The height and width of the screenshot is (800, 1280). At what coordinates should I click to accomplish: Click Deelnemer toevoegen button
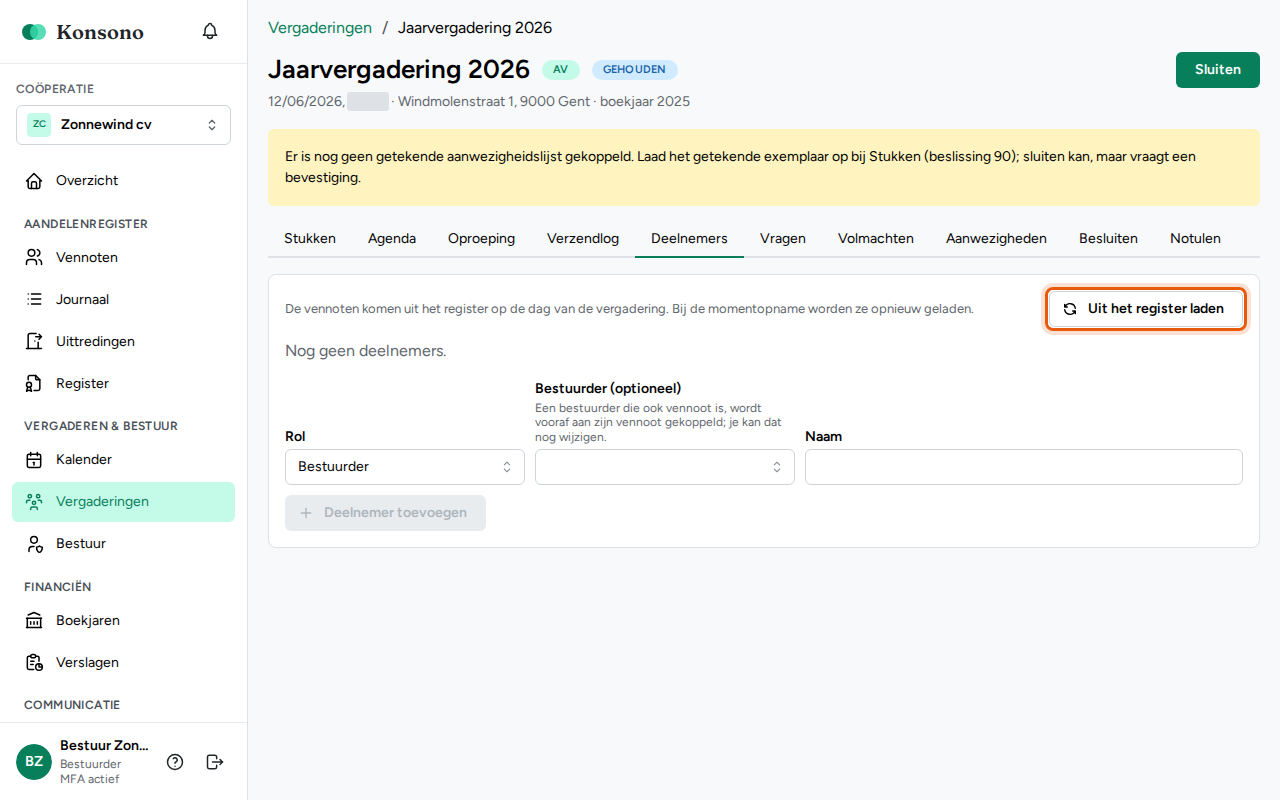pyautogui.click(x=385, y=513)
